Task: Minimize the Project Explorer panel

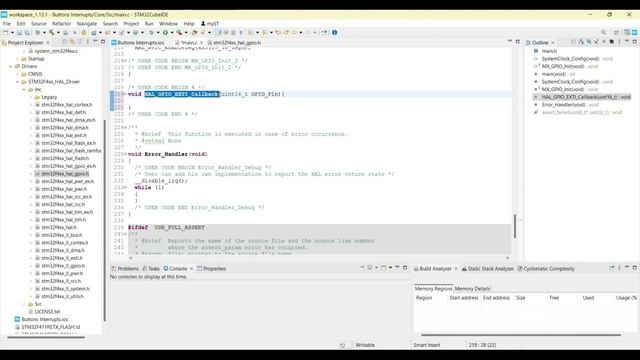Action: (x=95, y=42)
